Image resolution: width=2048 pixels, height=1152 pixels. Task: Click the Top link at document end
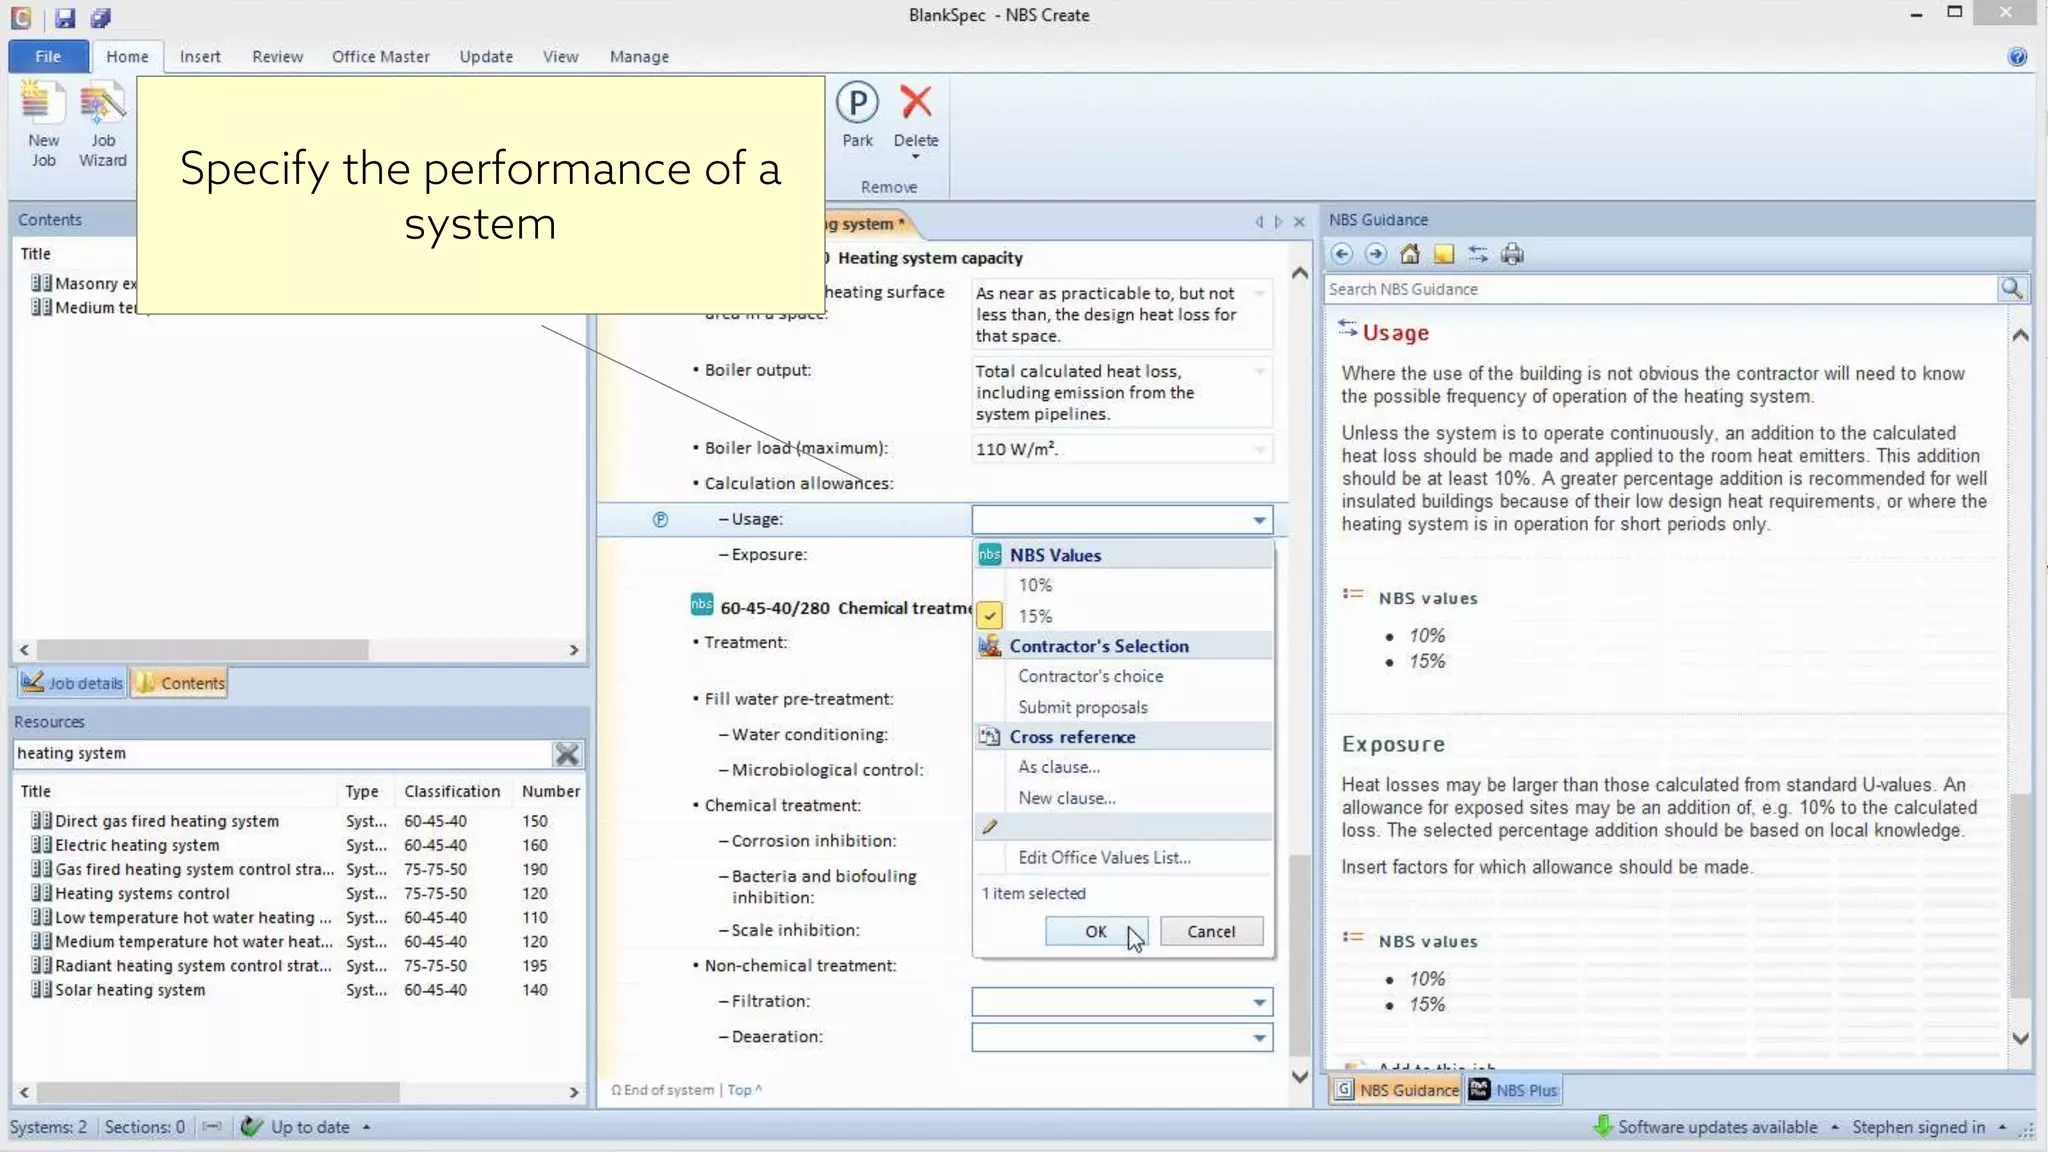point(744,1090)
